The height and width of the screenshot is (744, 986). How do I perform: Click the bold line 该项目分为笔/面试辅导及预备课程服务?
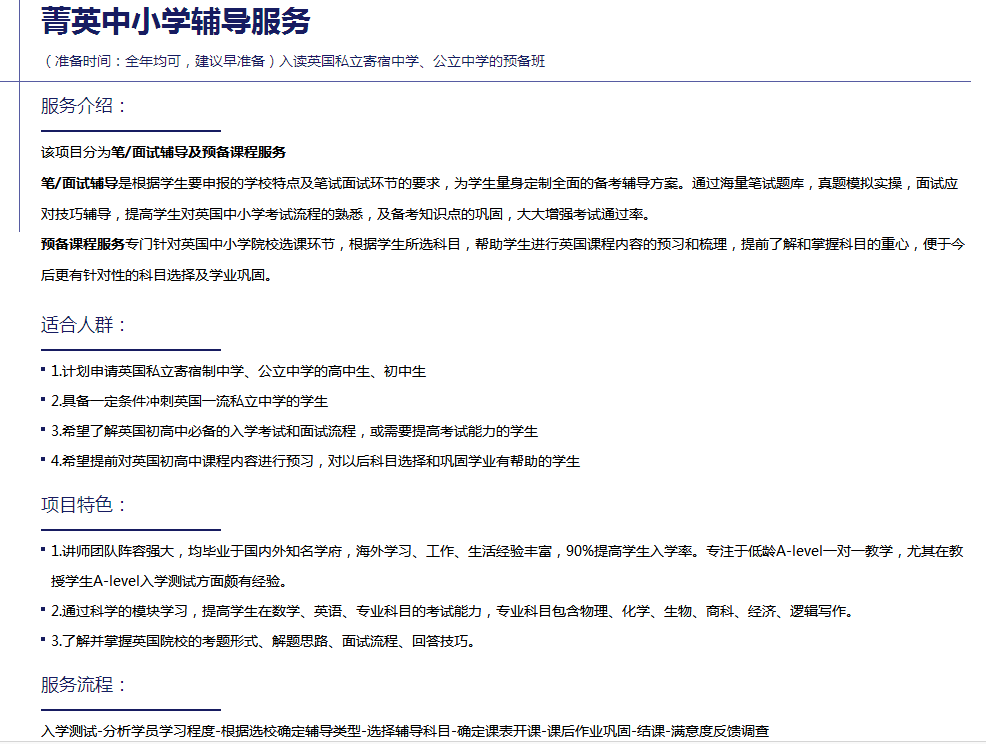[x=163, y=153]
